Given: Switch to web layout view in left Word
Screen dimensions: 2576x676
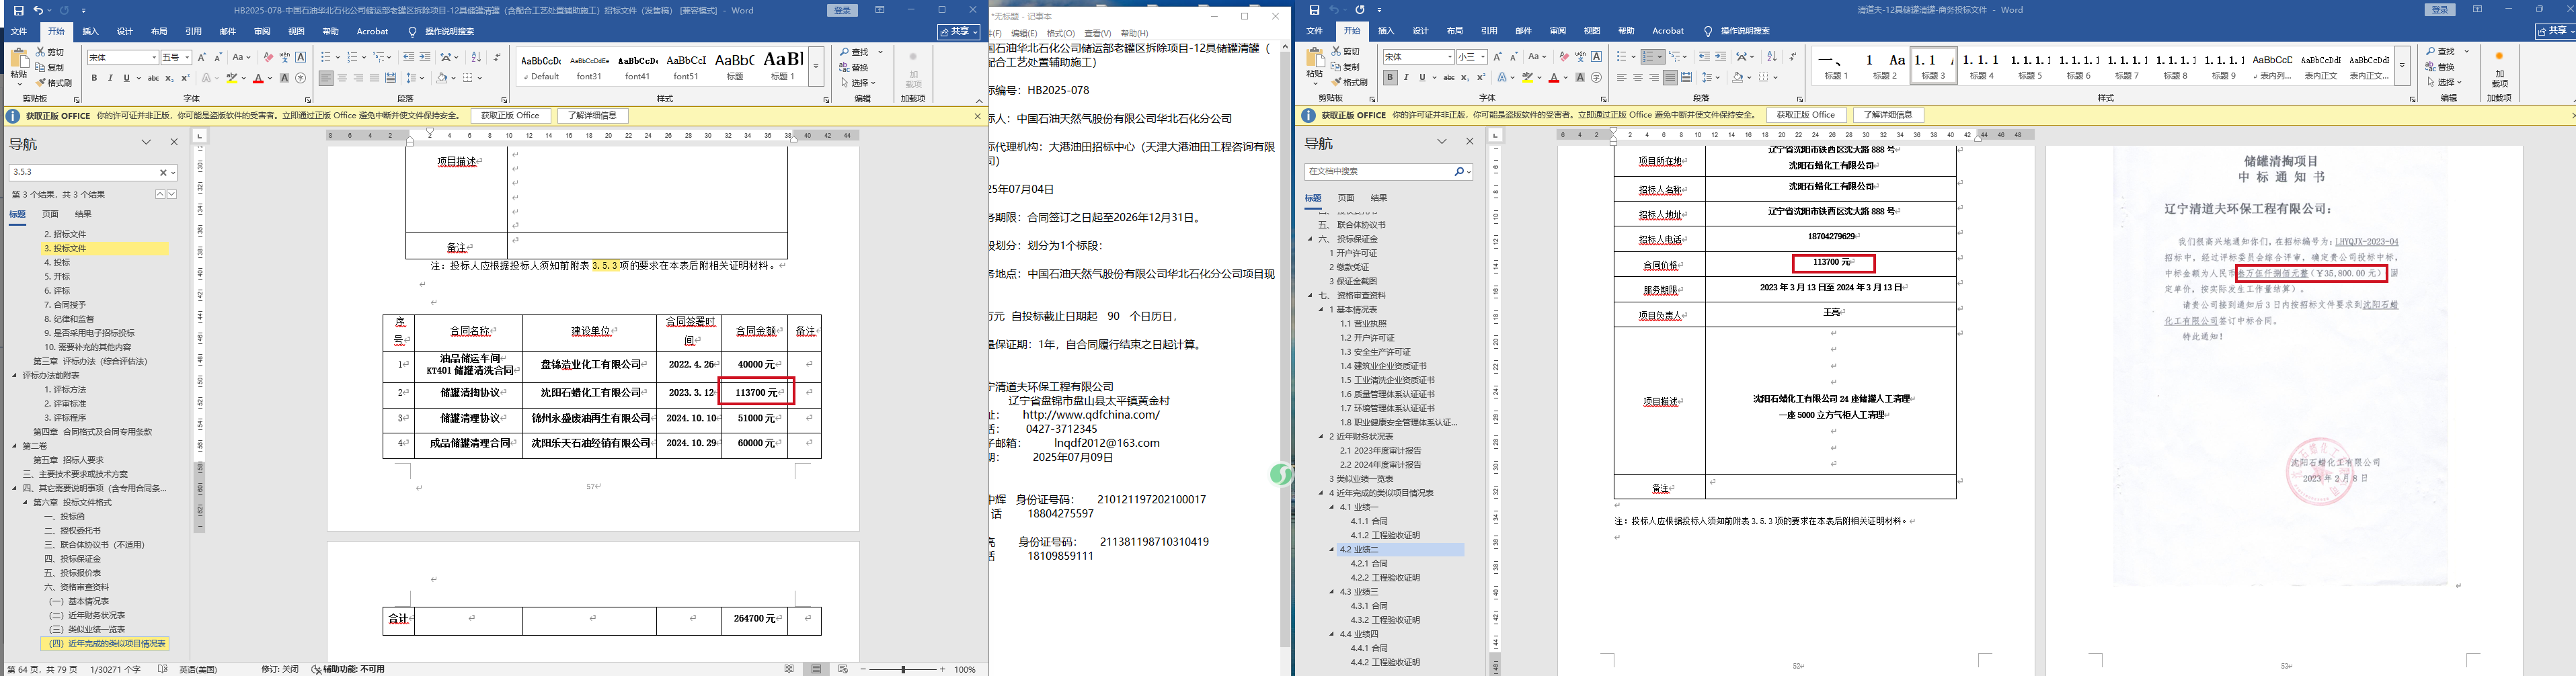Looking at the screenshot, I should [x=843, y=669].
